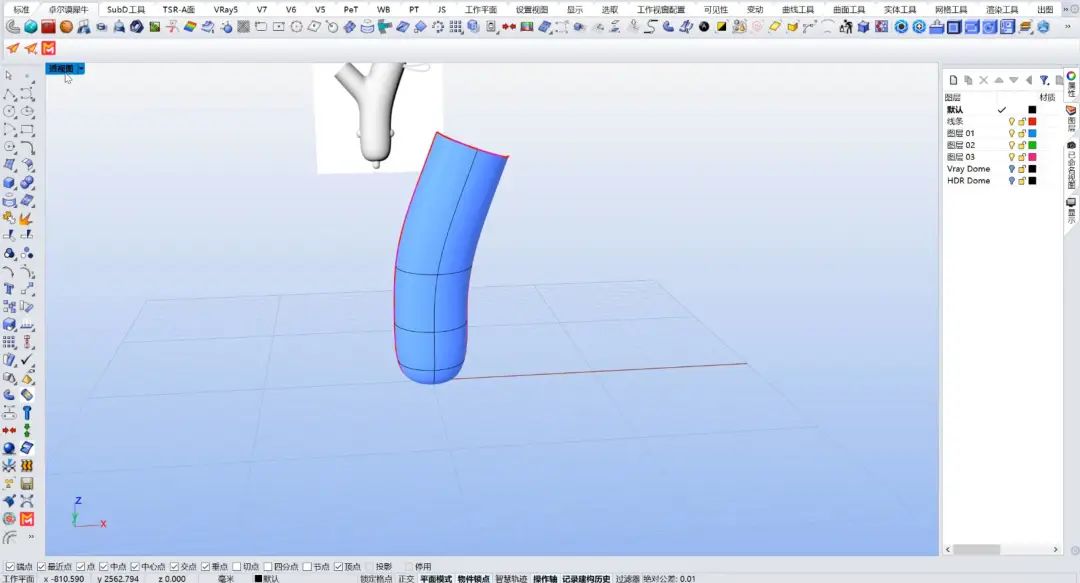Click the red box icon in top toolbar
Image resolution: width=1080 pixels, height=583 pixels.
[48, 27]
